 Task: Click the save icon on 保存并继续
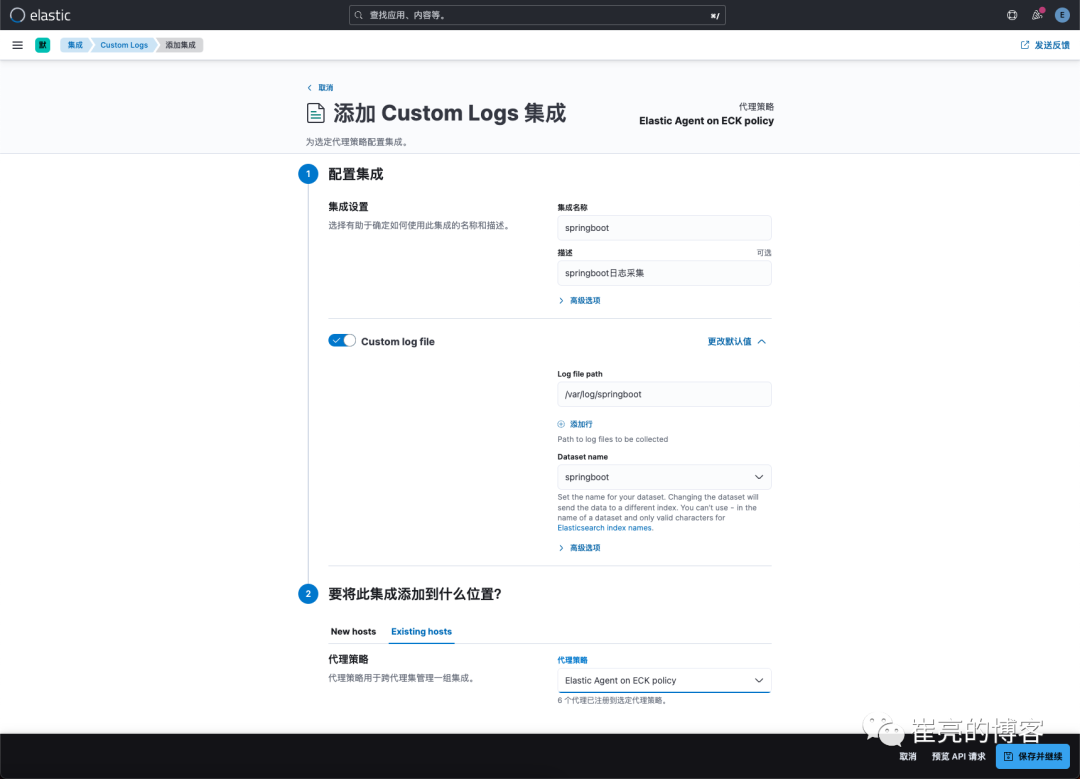(x=1008, y=756)
